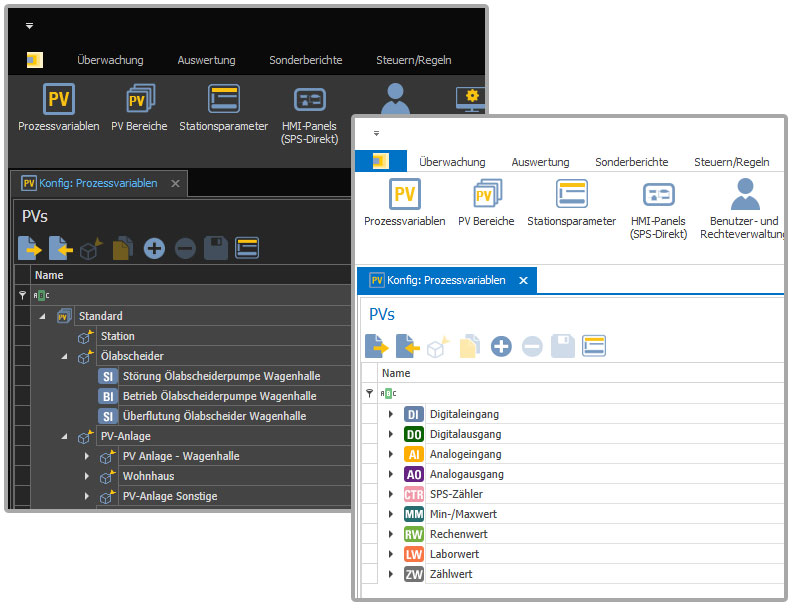The height and width of the screenshot is (608, 800).
Task: Open HMI-Panels (SPS-Direkt) in the dark window
Action: click(x=310, y=115)
